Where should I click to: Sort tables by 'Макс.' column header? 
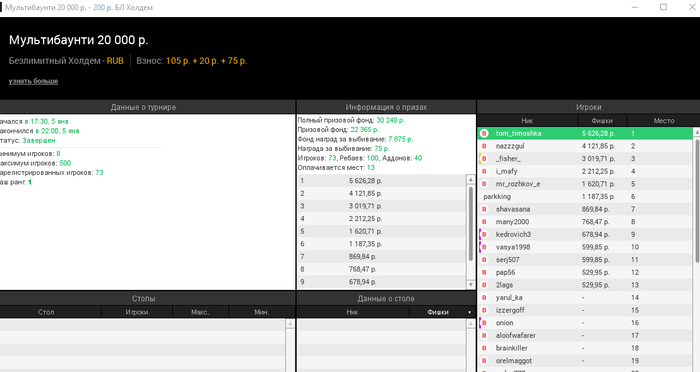pos(200,312)
